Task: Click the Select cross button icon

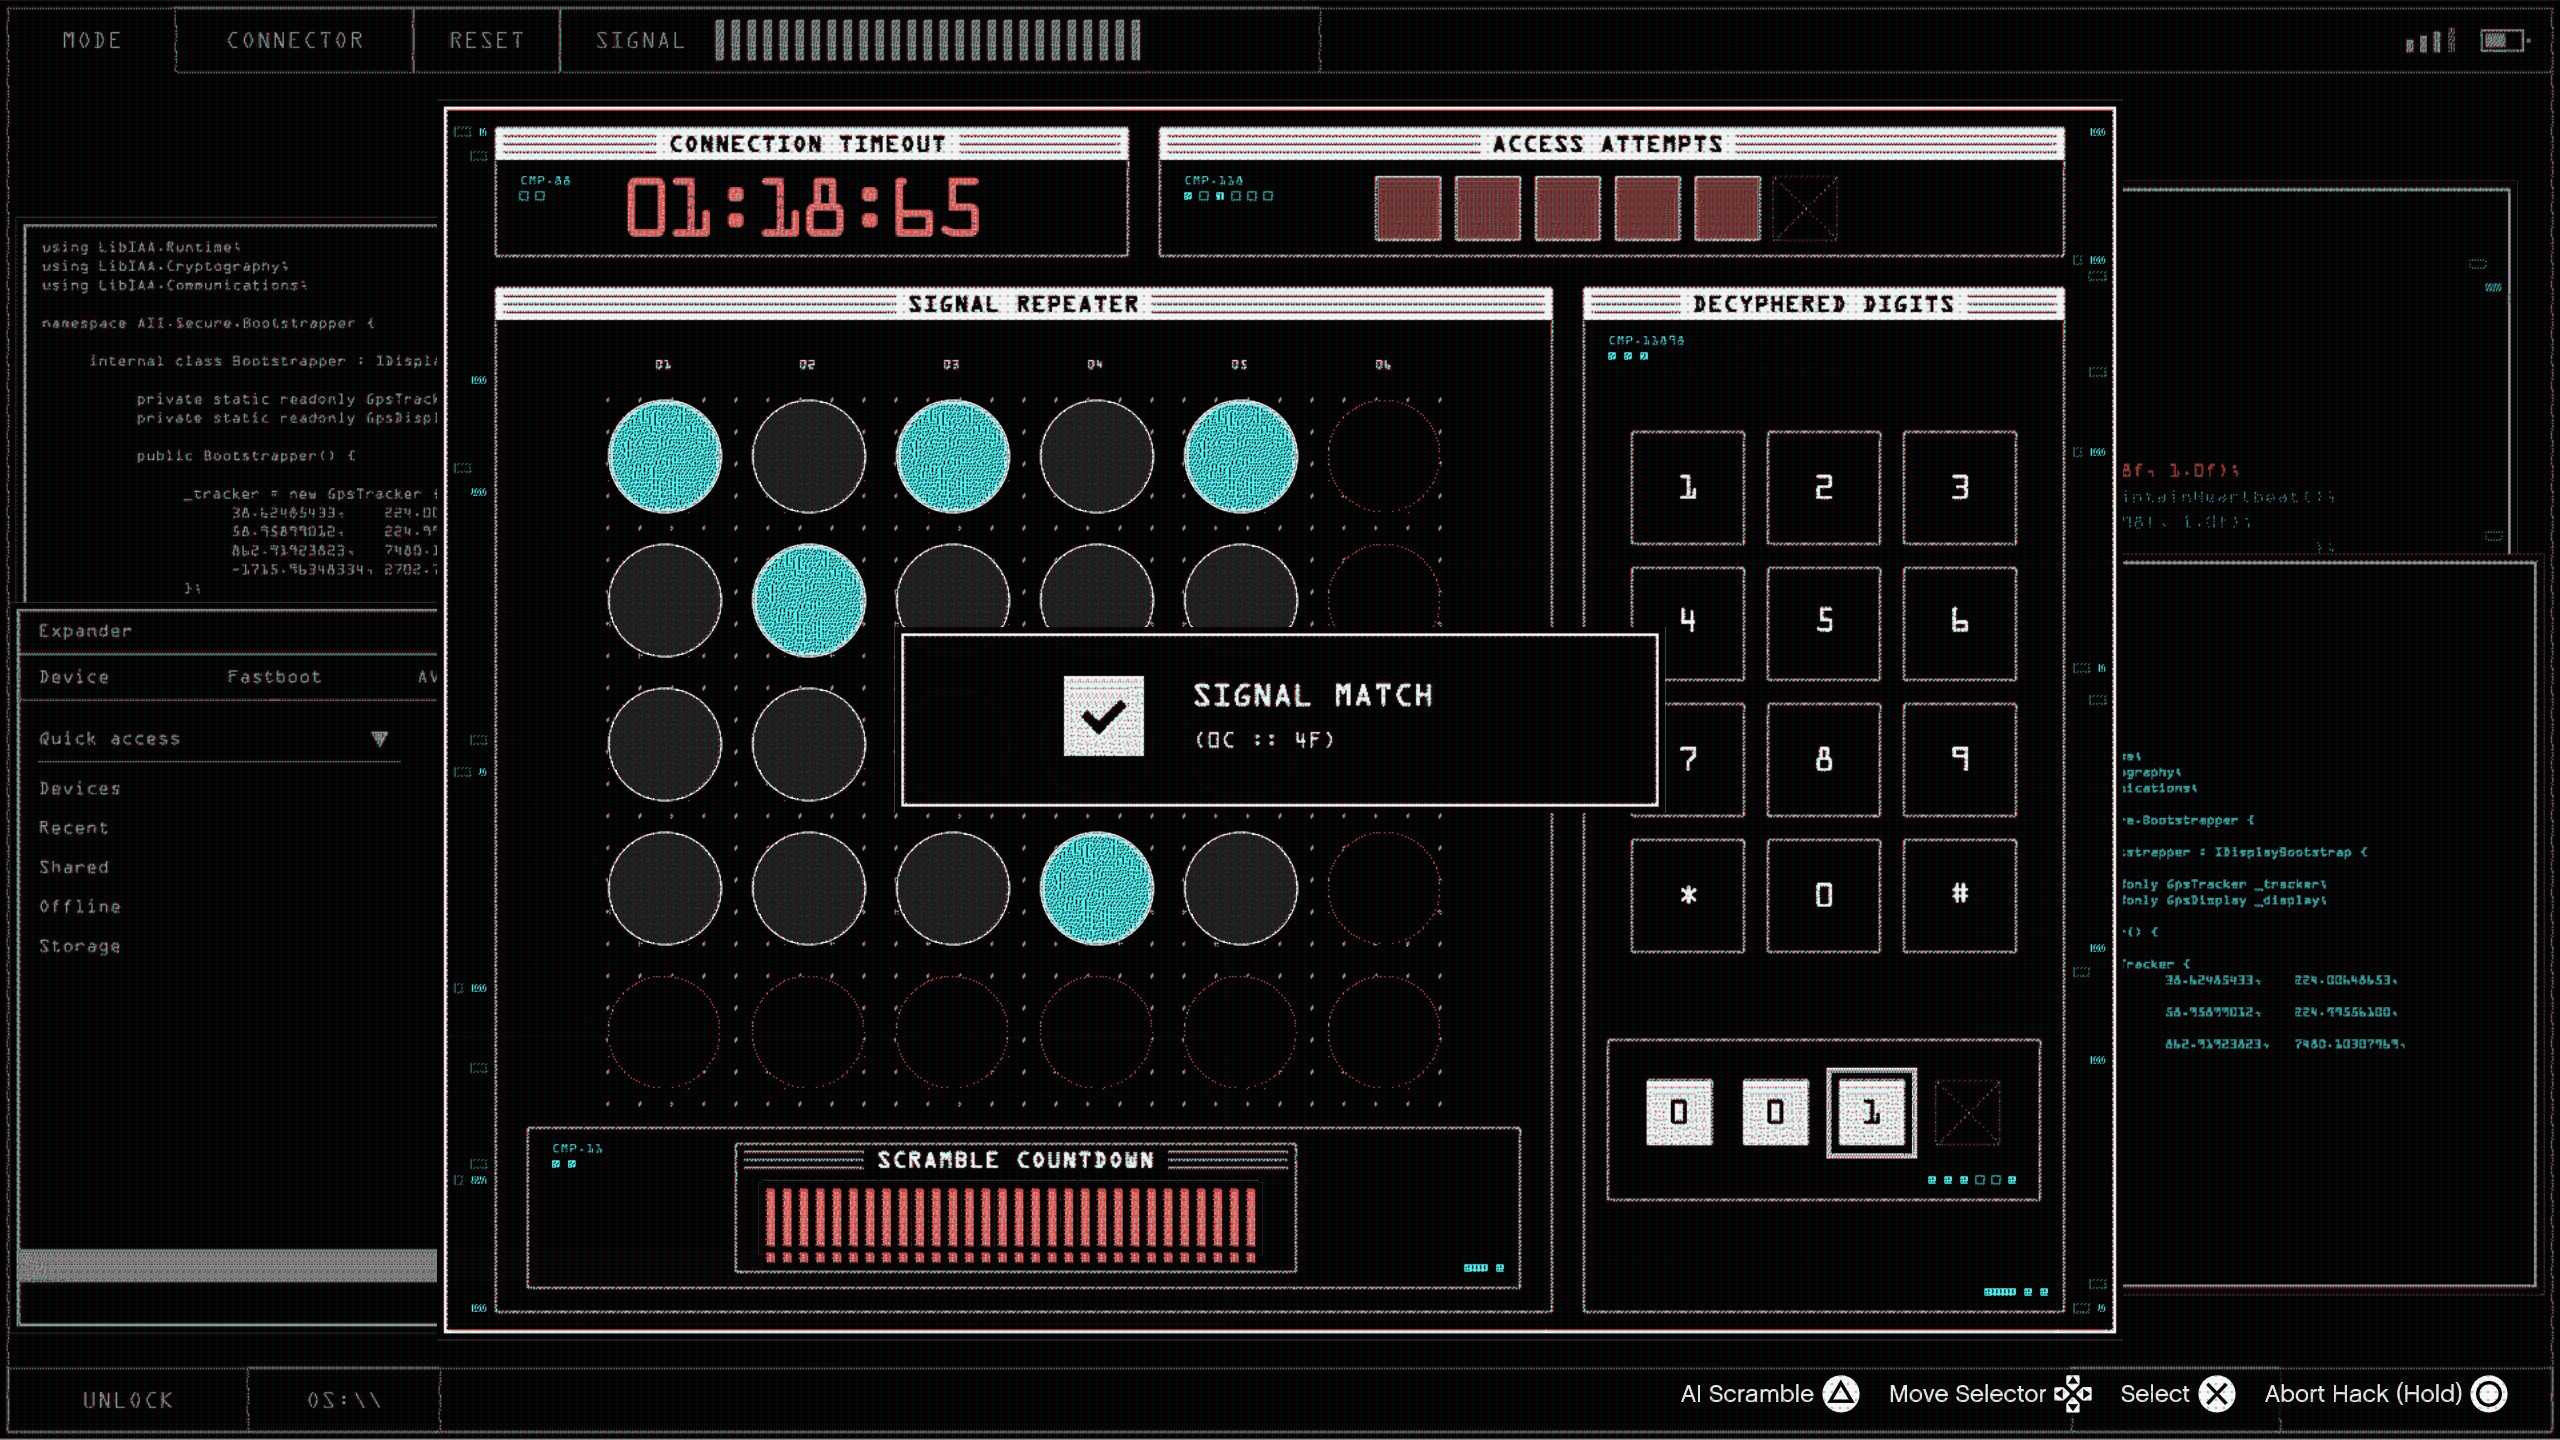Action: 2217,1394
